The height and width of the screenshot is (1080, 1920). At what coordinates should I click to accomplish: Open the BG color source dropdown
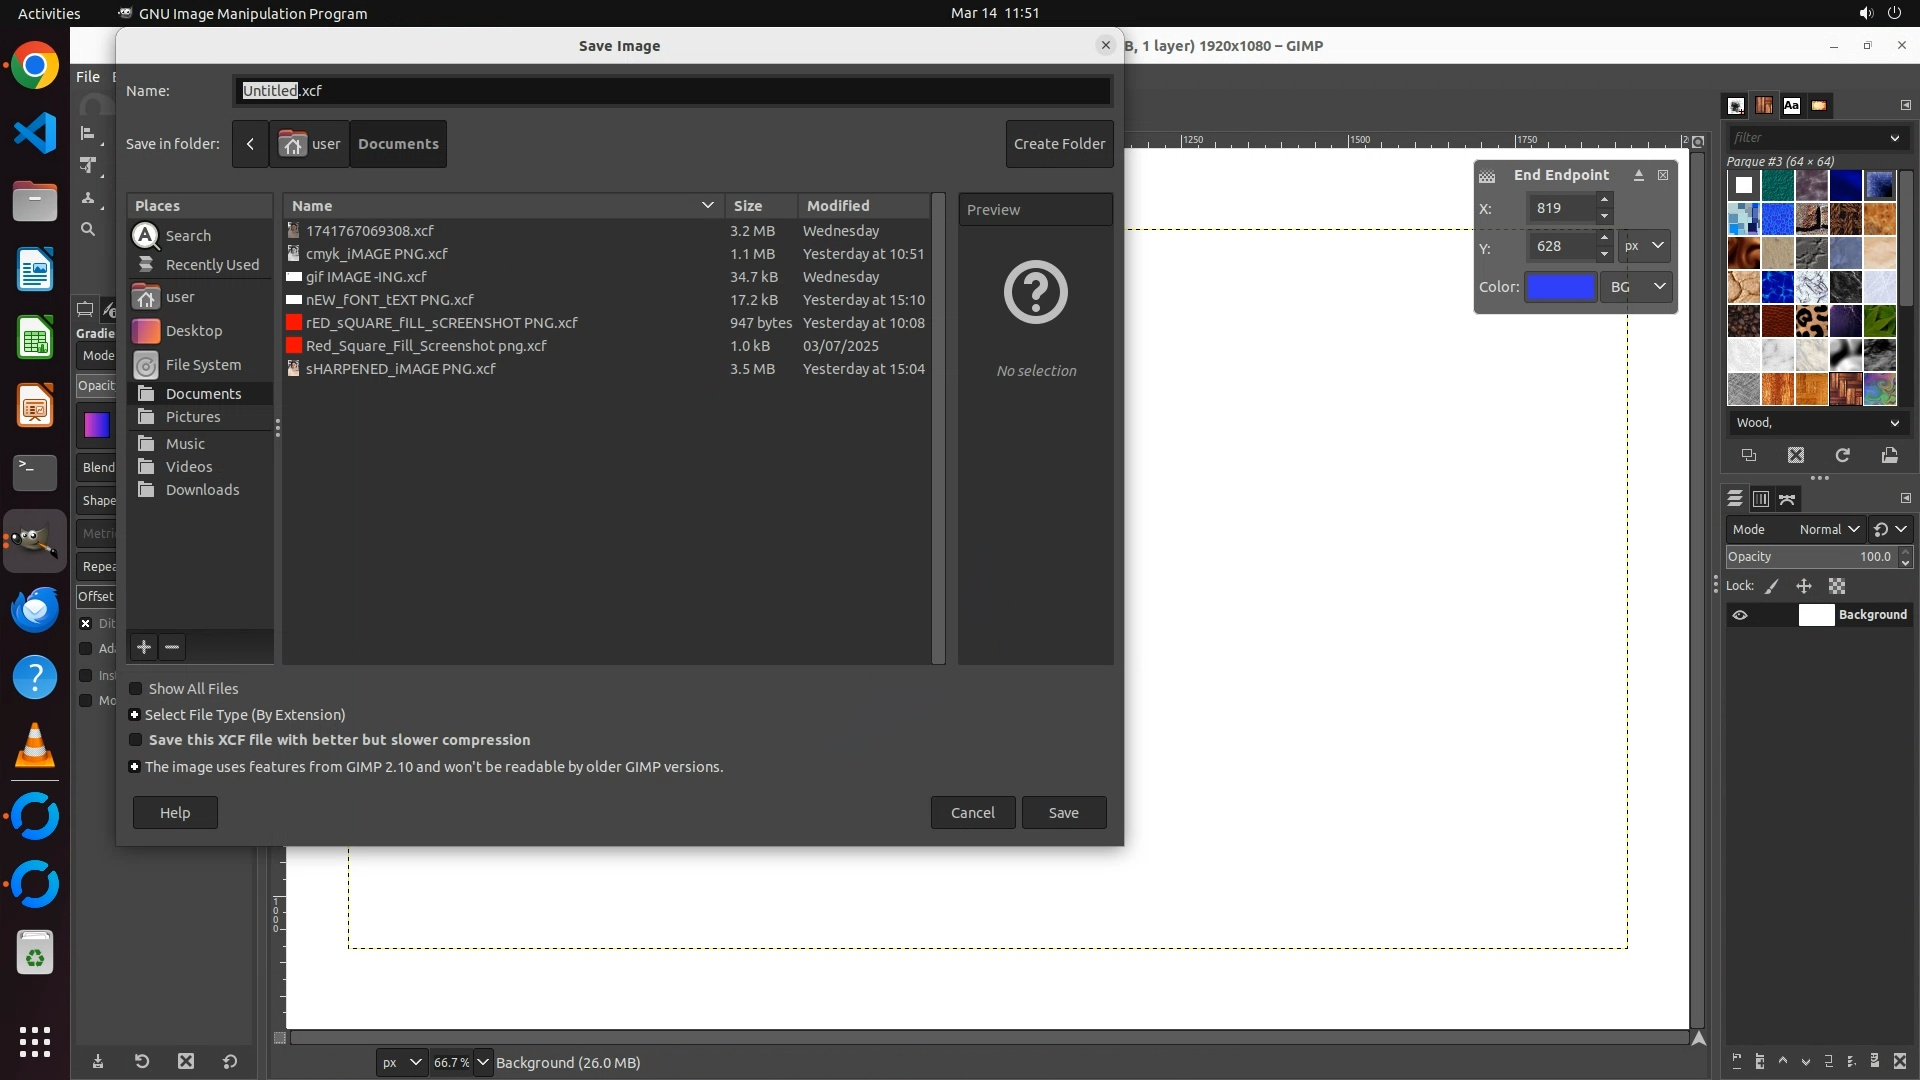tap(1638, 287)
